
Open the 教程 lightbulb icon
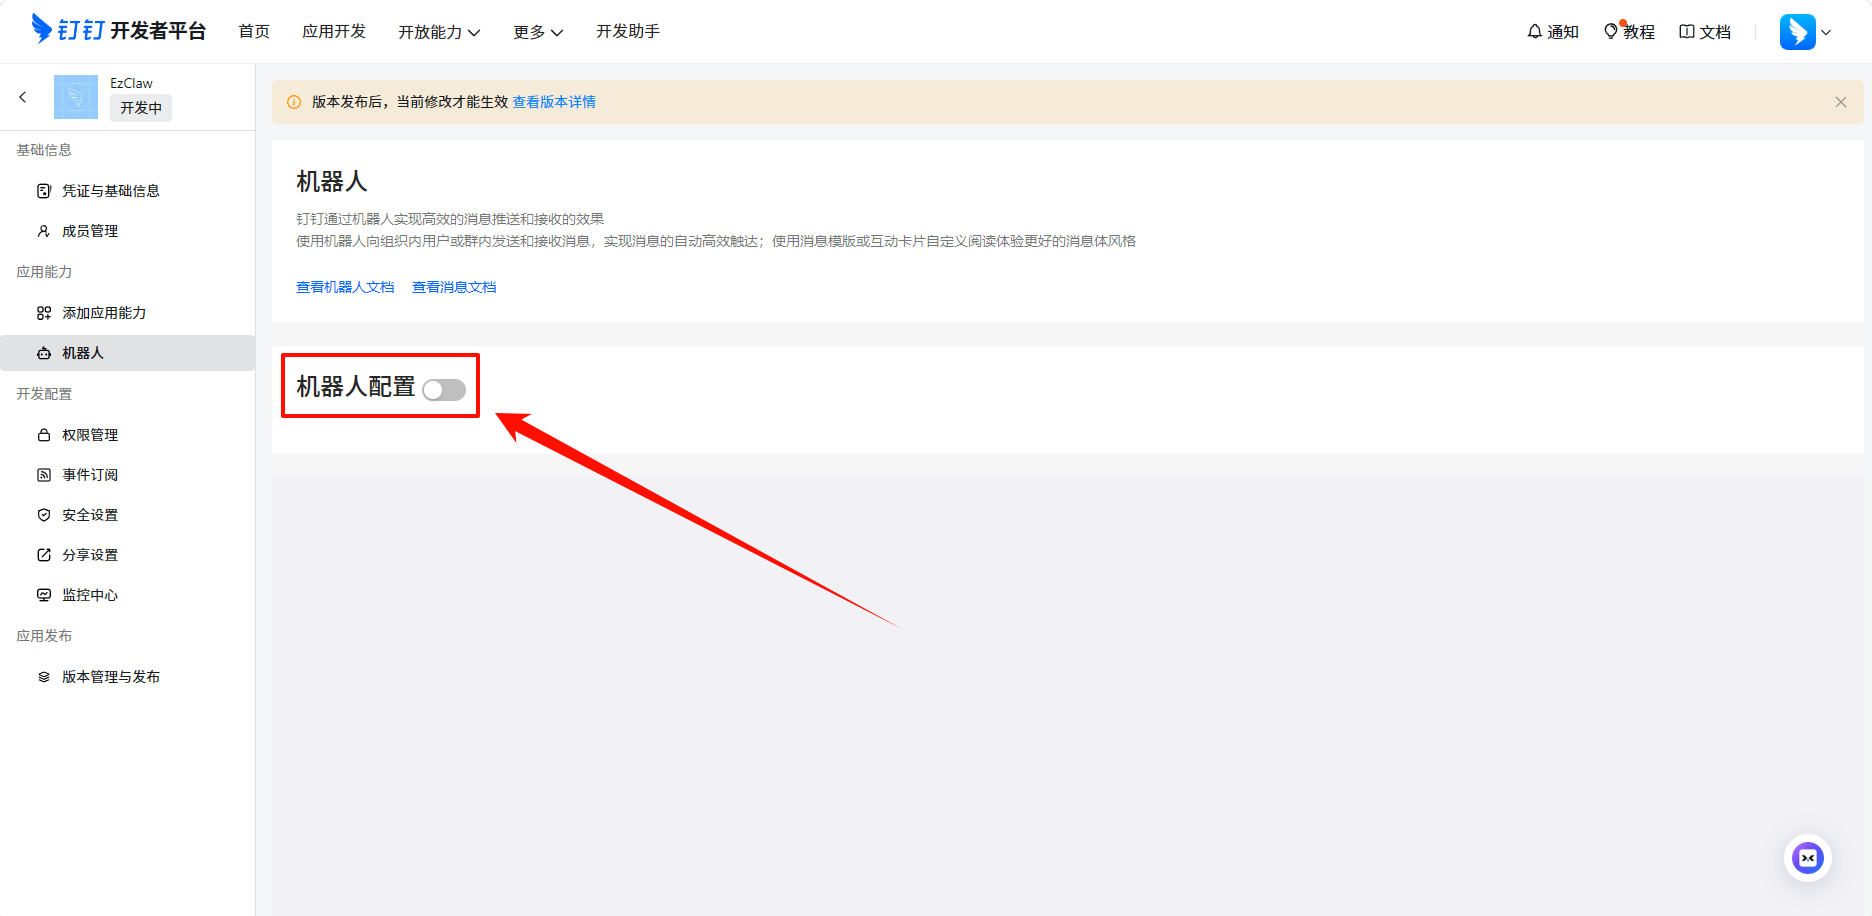1610,32
